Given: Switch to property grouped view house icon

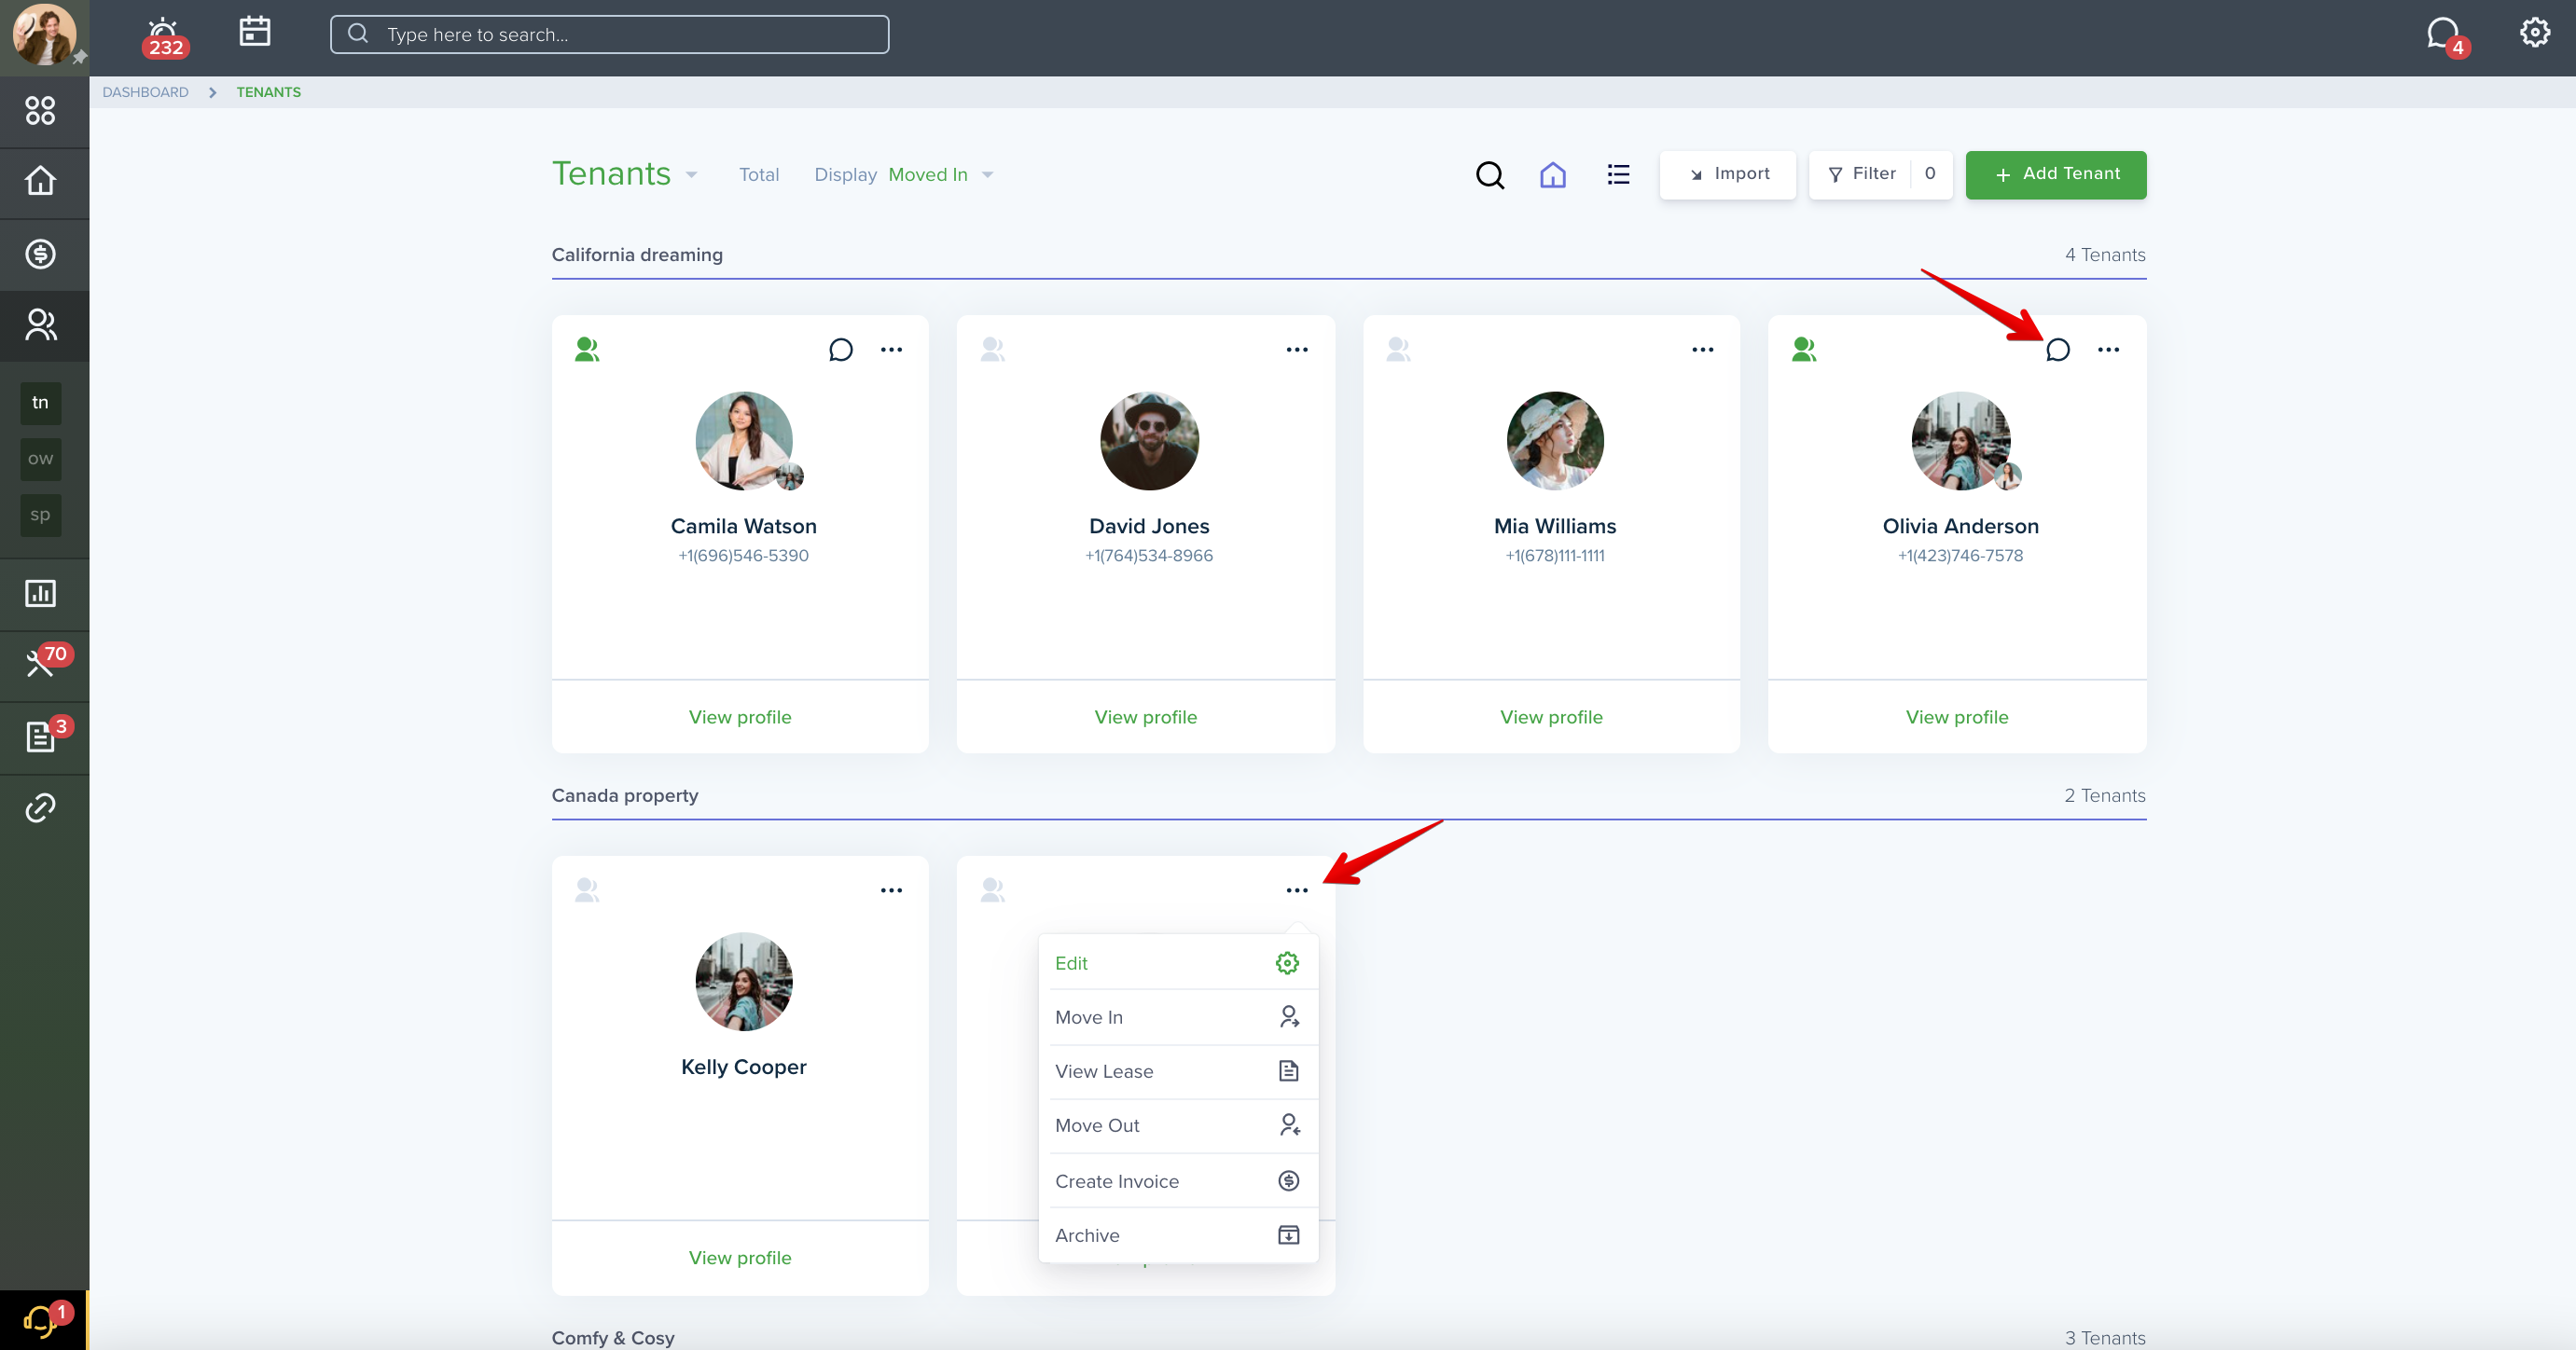Looking at the screenshot, I should 1553,175.
